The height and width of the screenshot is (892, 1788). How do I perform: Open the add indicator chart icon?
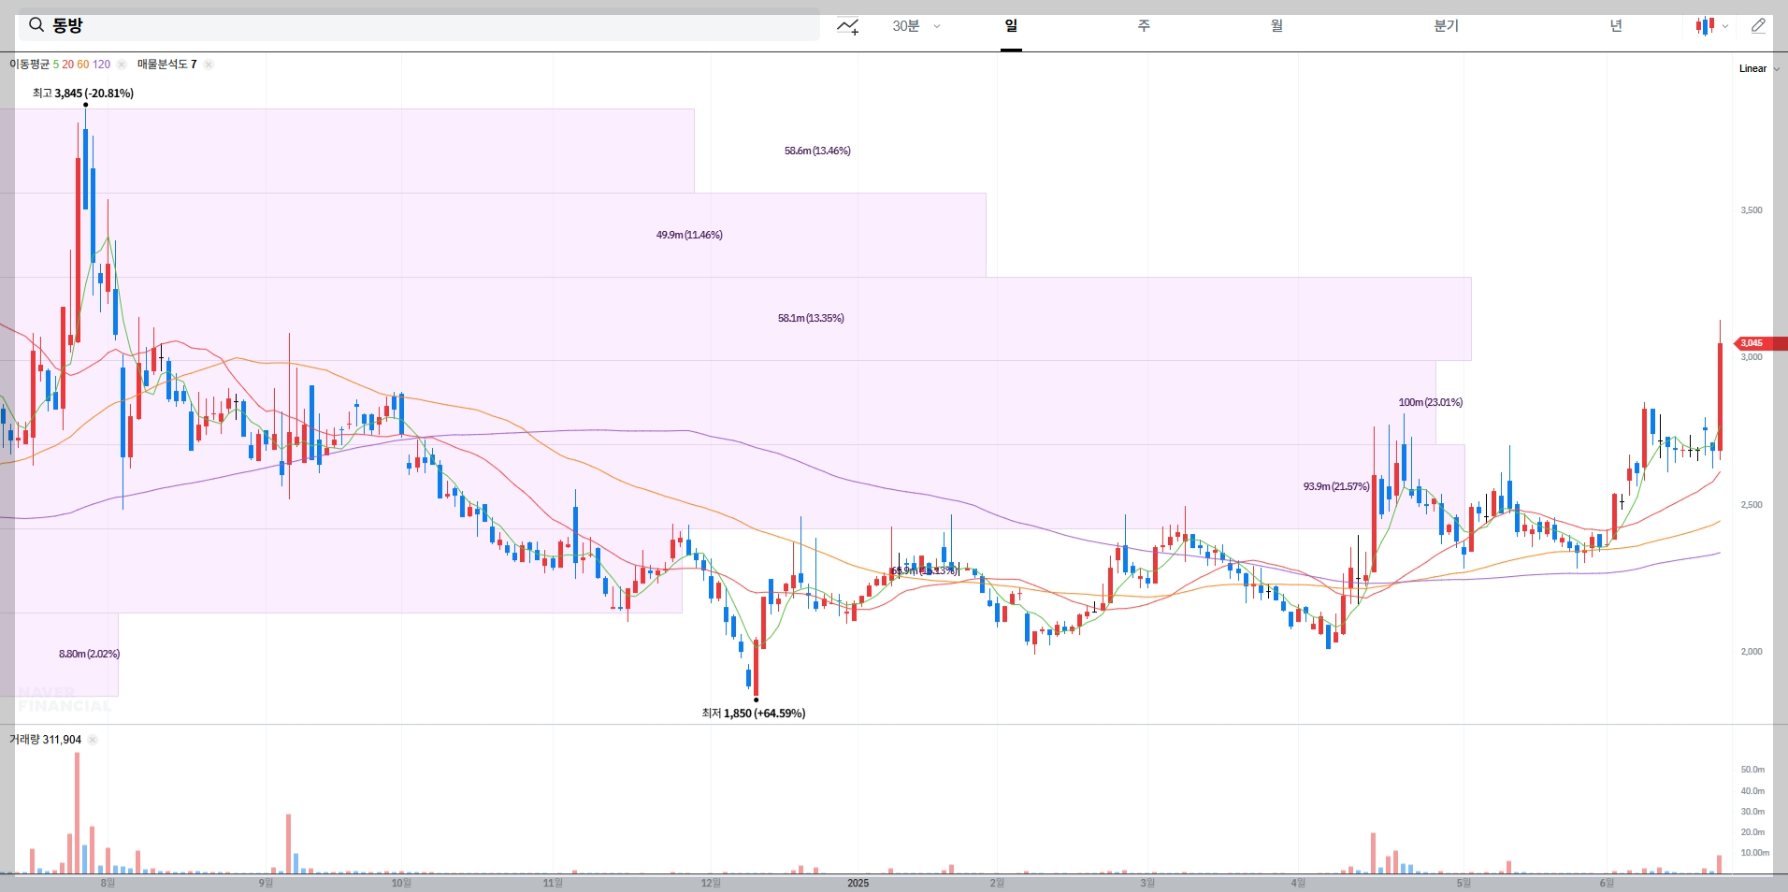pos(848,26)
